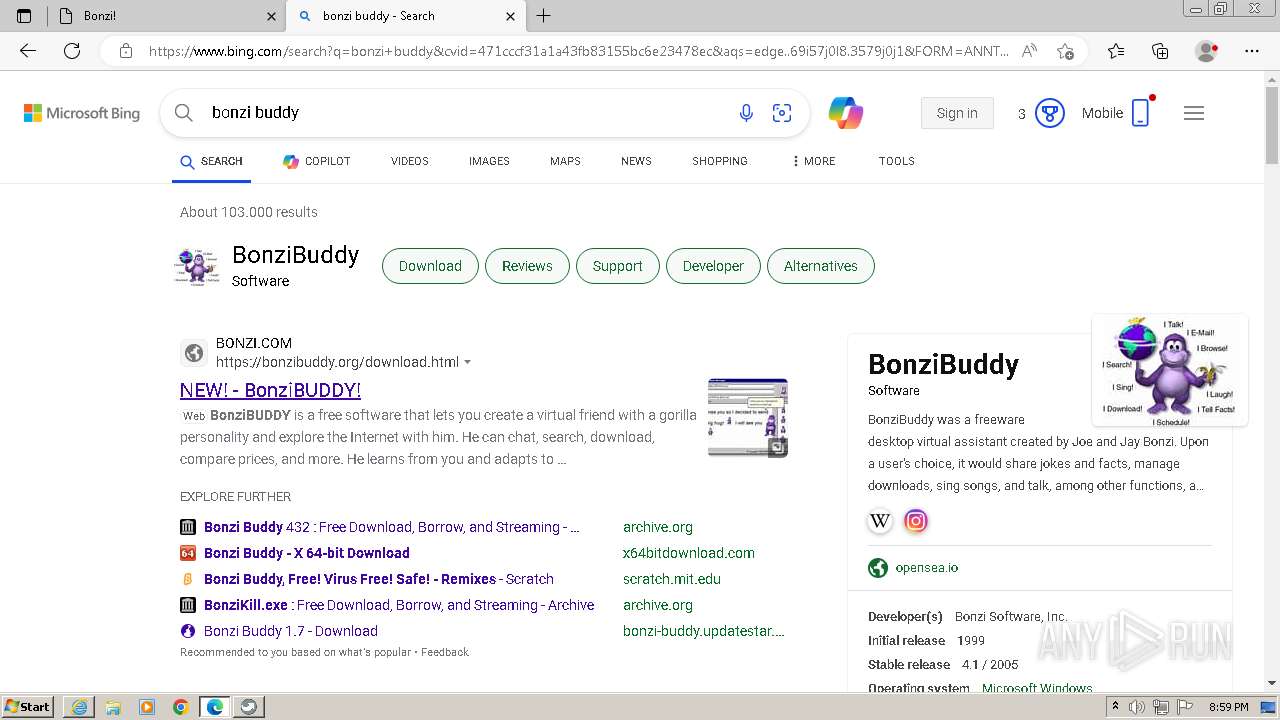Open Chrome from the taskbar
This screenshot has height=720, width=1280.
tap(181, 707)
